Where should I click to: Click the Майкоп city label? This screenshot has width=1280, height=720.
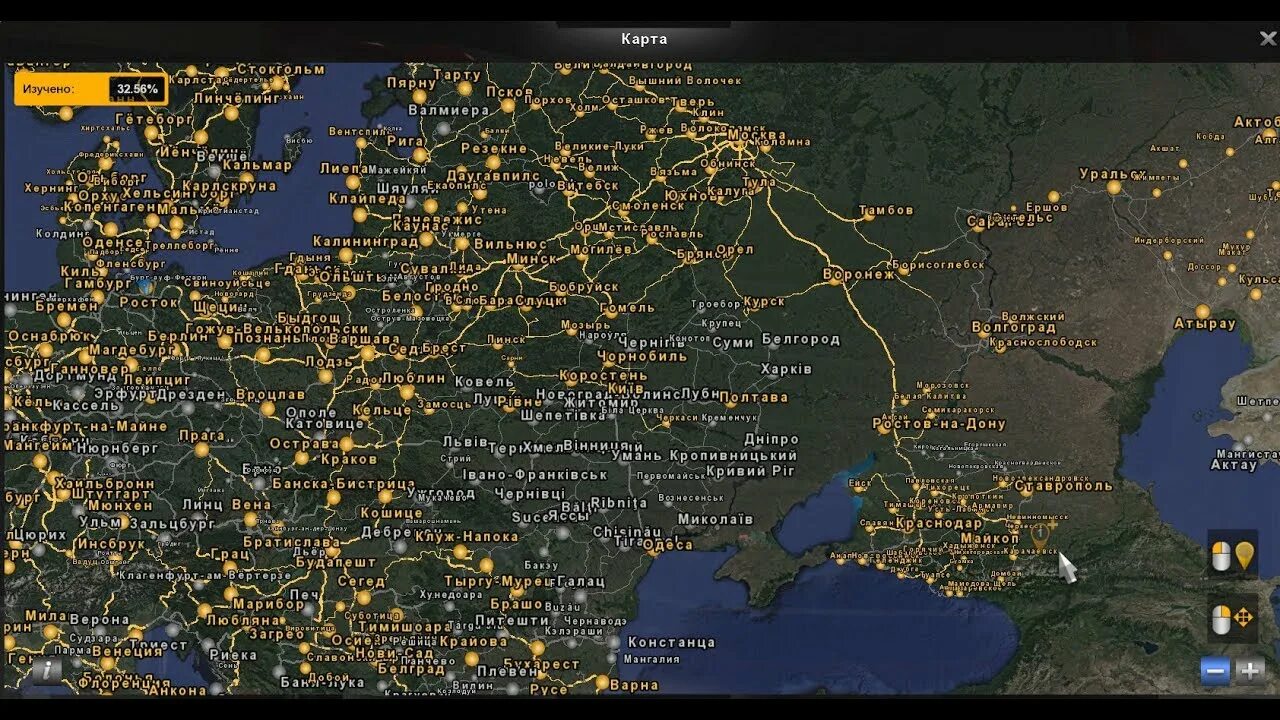[x=990, y=539]
